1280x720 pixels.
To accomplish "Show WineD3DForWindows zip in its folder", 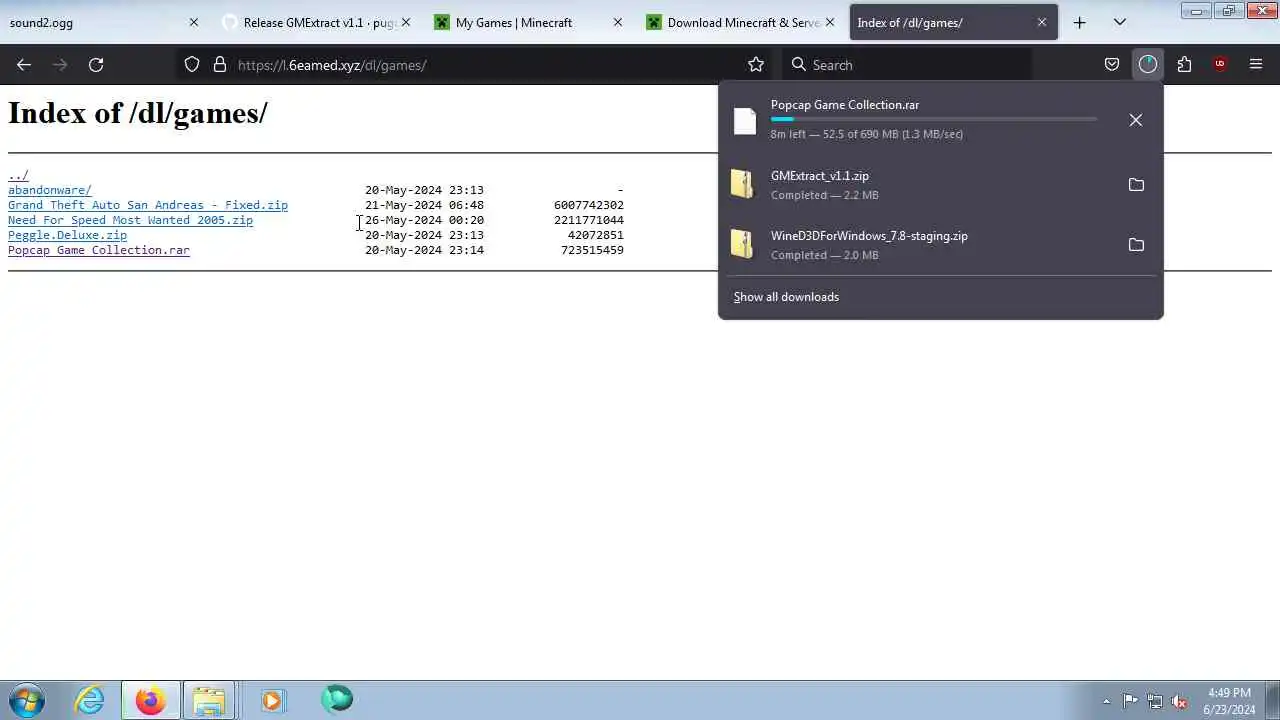I will pyautogui.click(x=1136, y=245).
